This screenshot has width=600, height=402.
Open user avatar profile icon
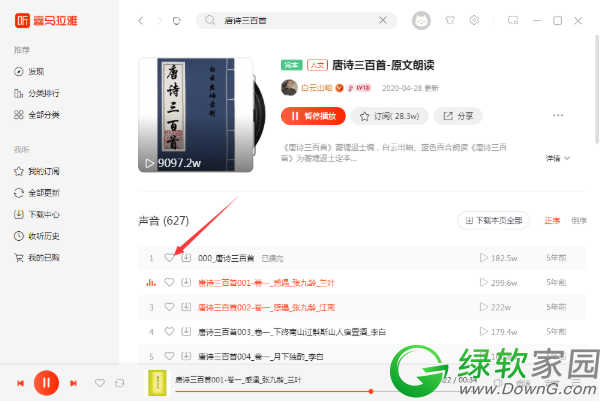[x=421, y=20]
